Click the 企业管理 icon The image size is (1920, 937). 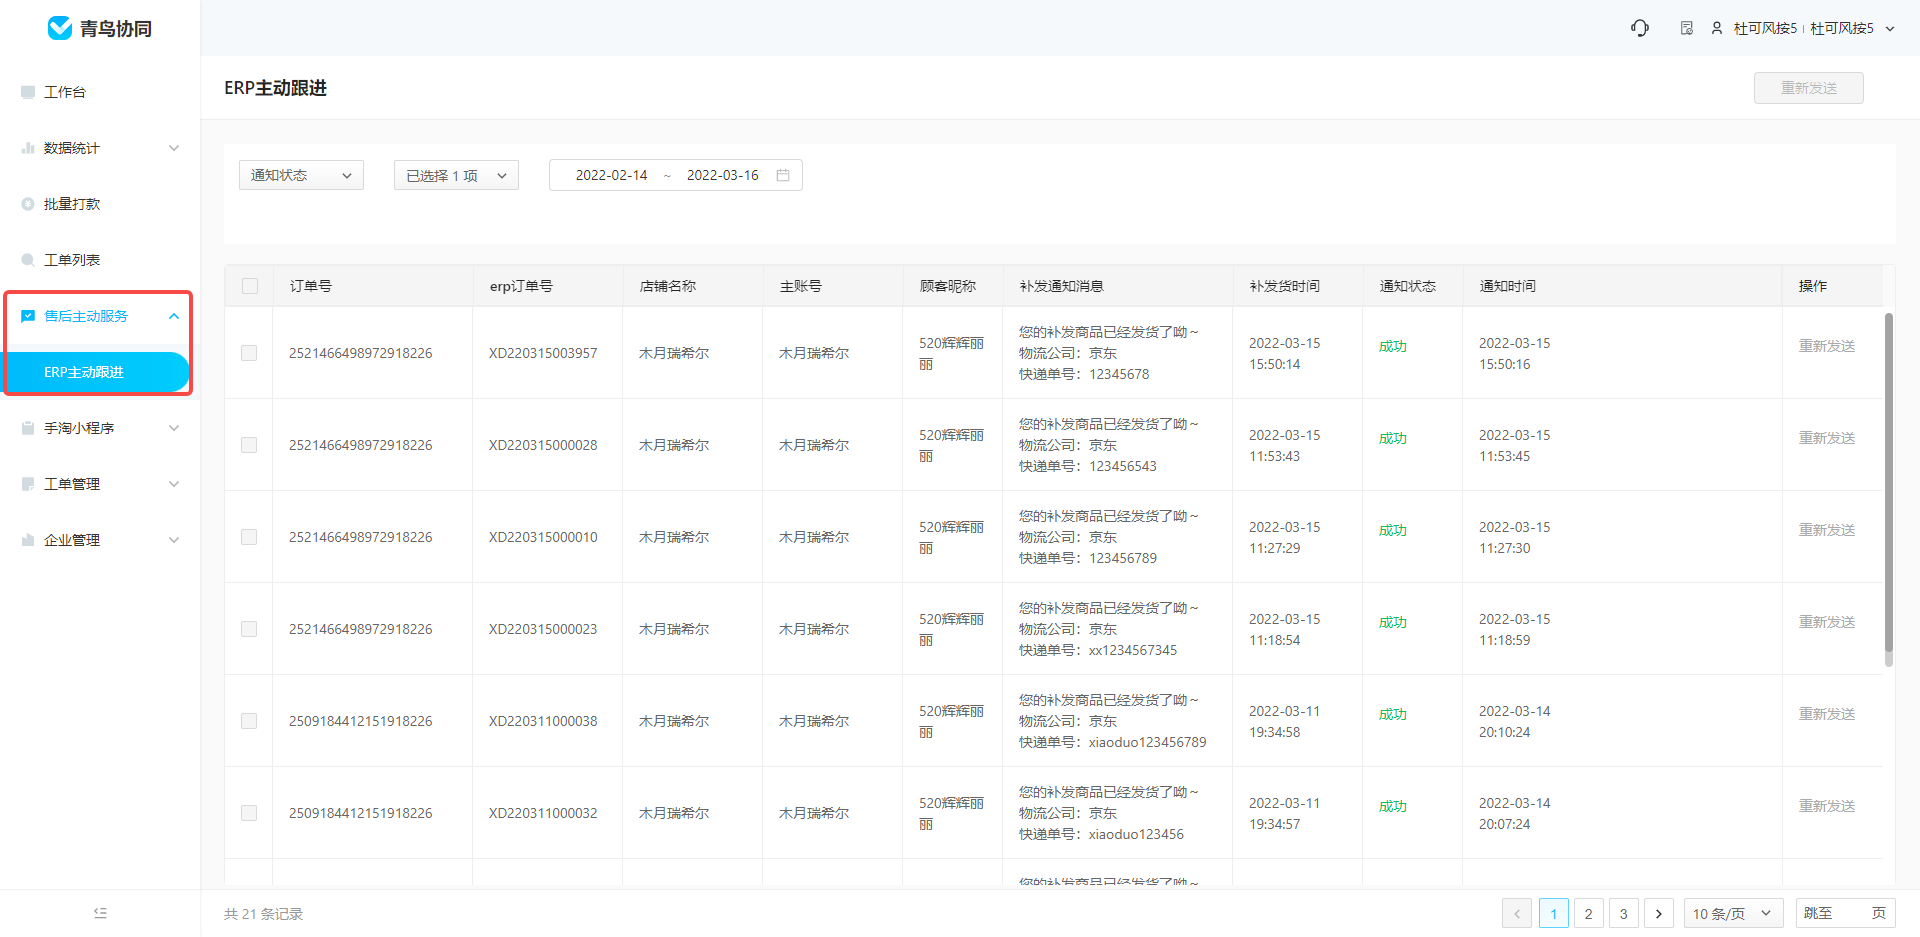coord(28,540)
